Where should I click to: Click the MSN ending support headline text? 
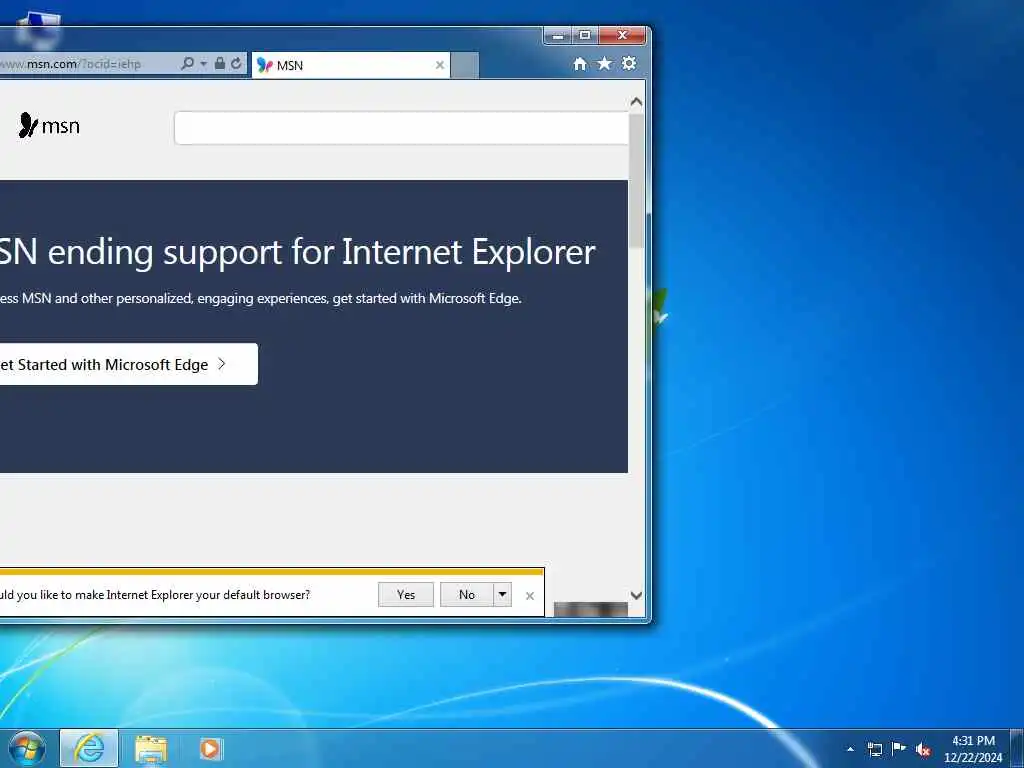(x=297, y=252)
